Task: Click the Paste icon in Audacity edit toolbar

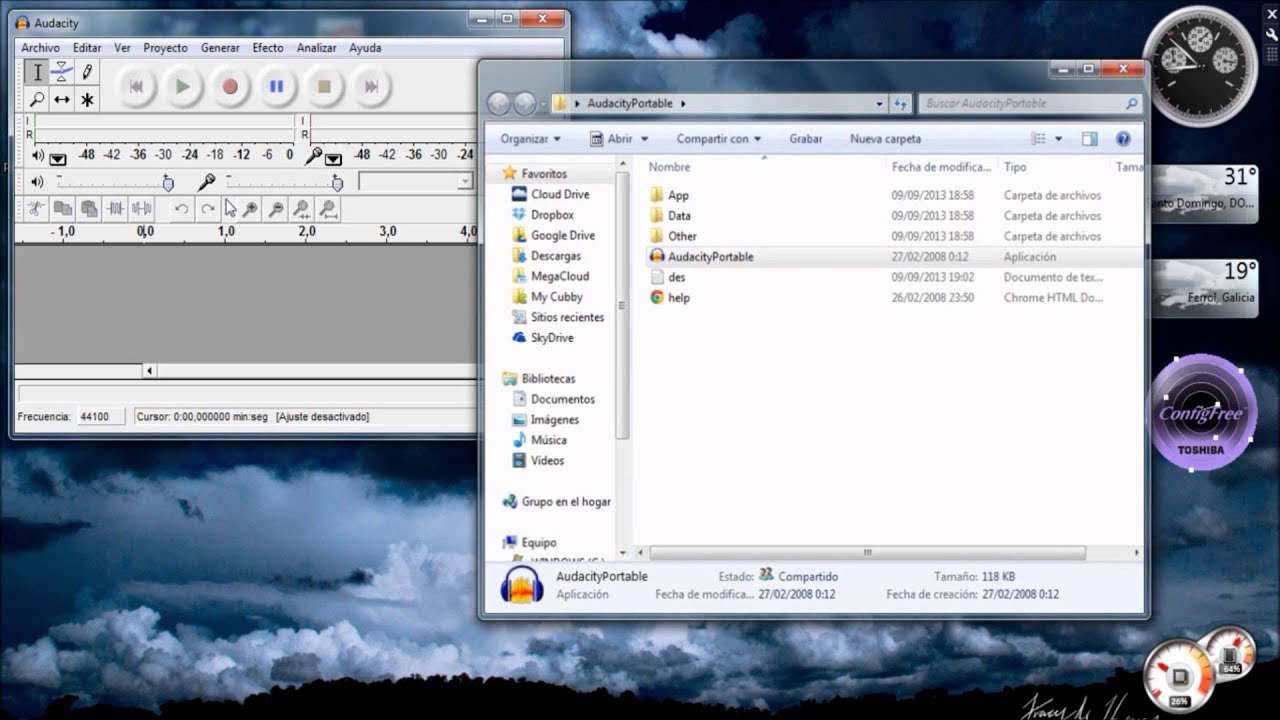Action: (x=89, y=209)
